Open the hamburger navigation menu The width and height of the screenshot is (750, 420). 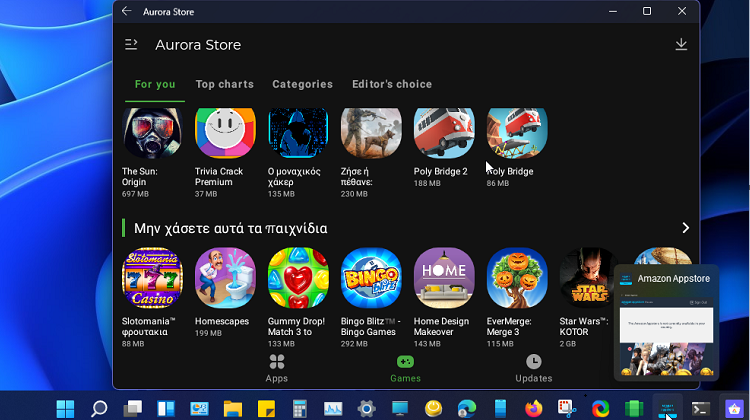tap(131, 44)
